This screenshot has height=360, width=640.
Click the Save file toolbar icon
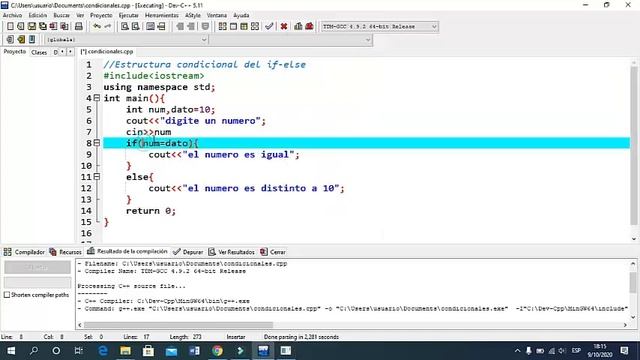(32, 27)
